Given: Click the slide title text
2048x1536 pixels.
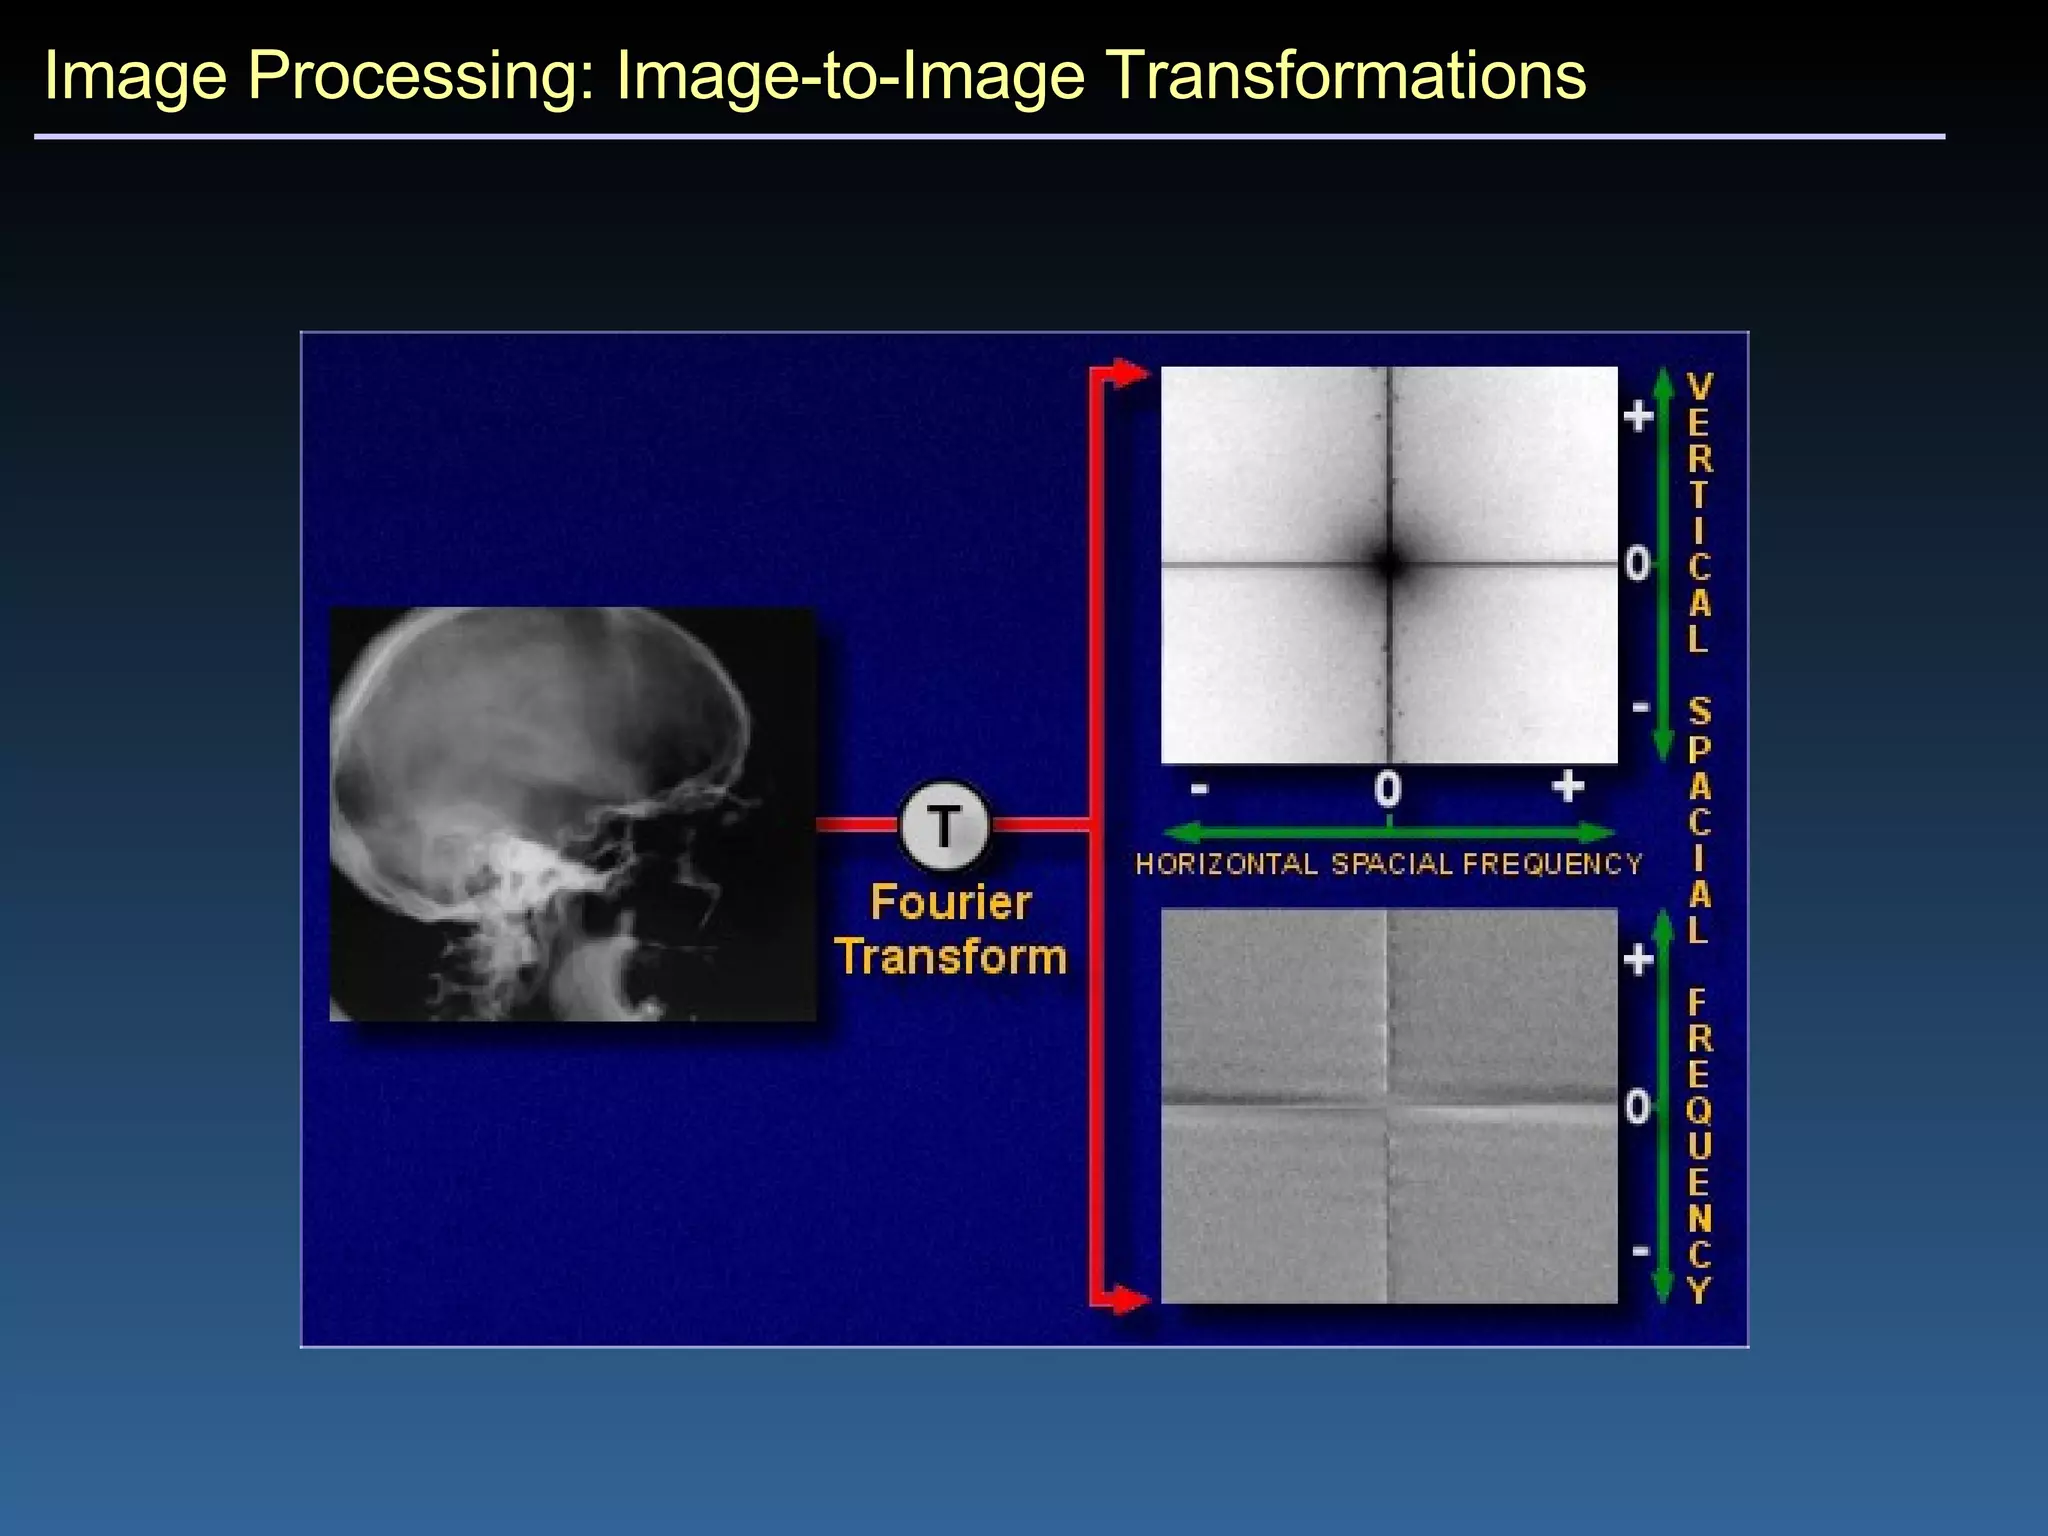Looking at the screenshot, I should click(x=814, y=76).
